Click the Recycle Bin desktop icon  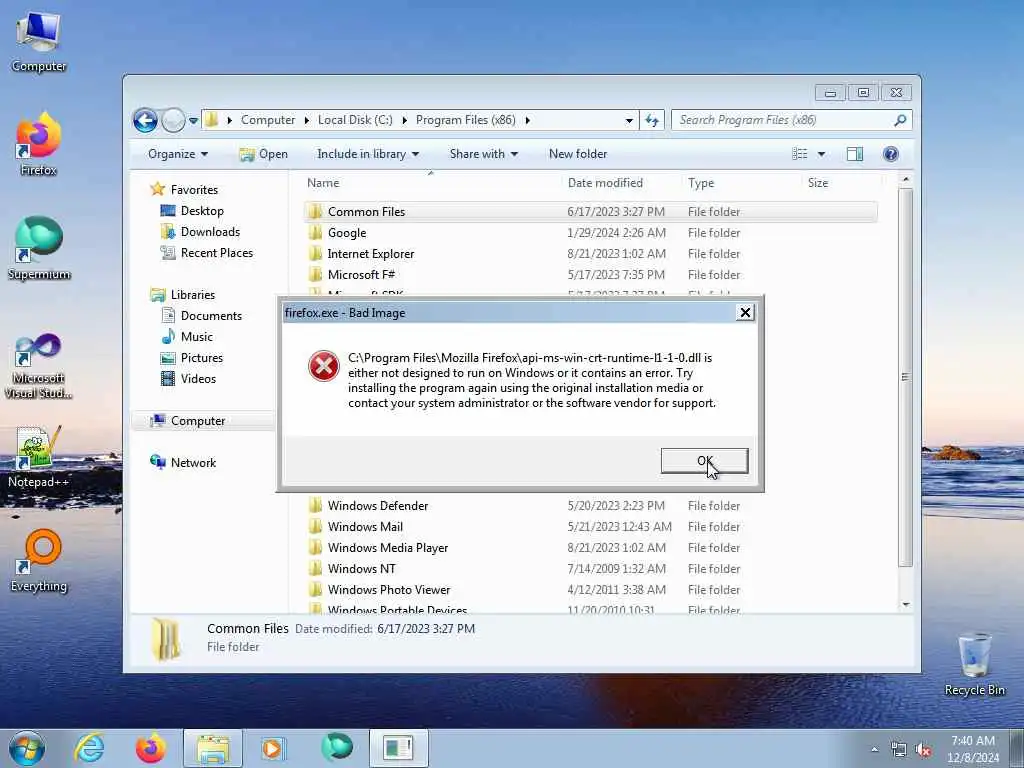point(974,664)
